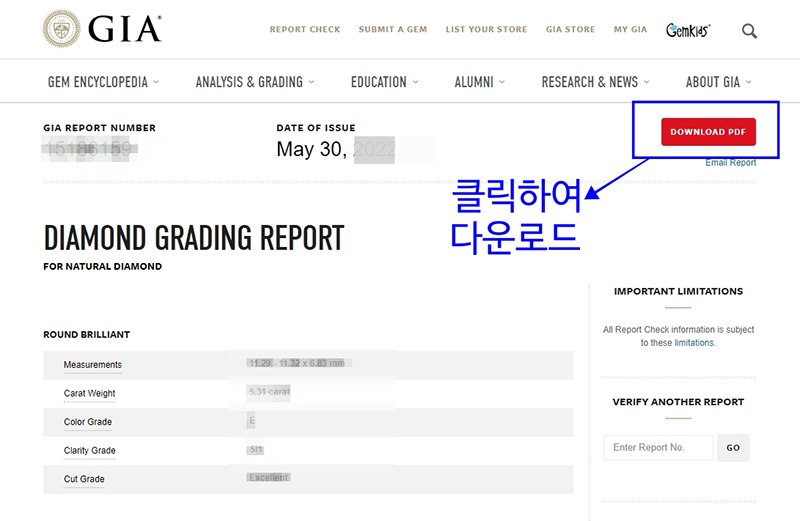Focus the Enter Report No. field
Image resolution: width=800 pixels, height=521 pixels.
[658, 448]
